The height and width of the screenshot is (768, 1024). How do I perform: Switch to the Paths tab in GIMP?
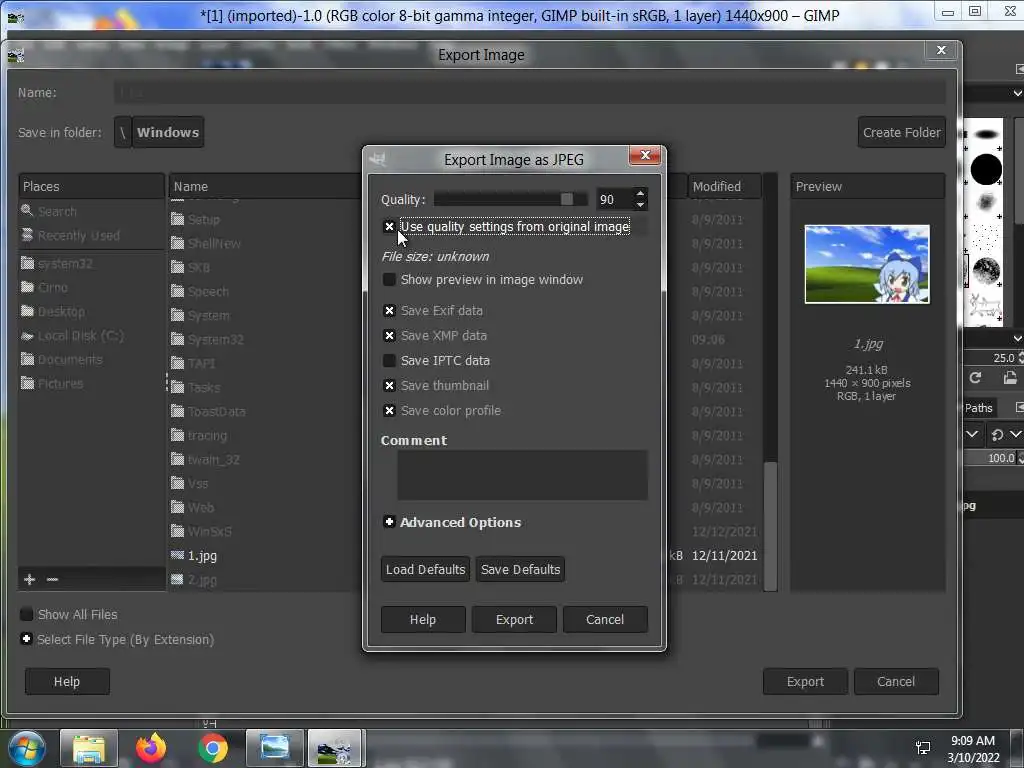click(978, 408)
